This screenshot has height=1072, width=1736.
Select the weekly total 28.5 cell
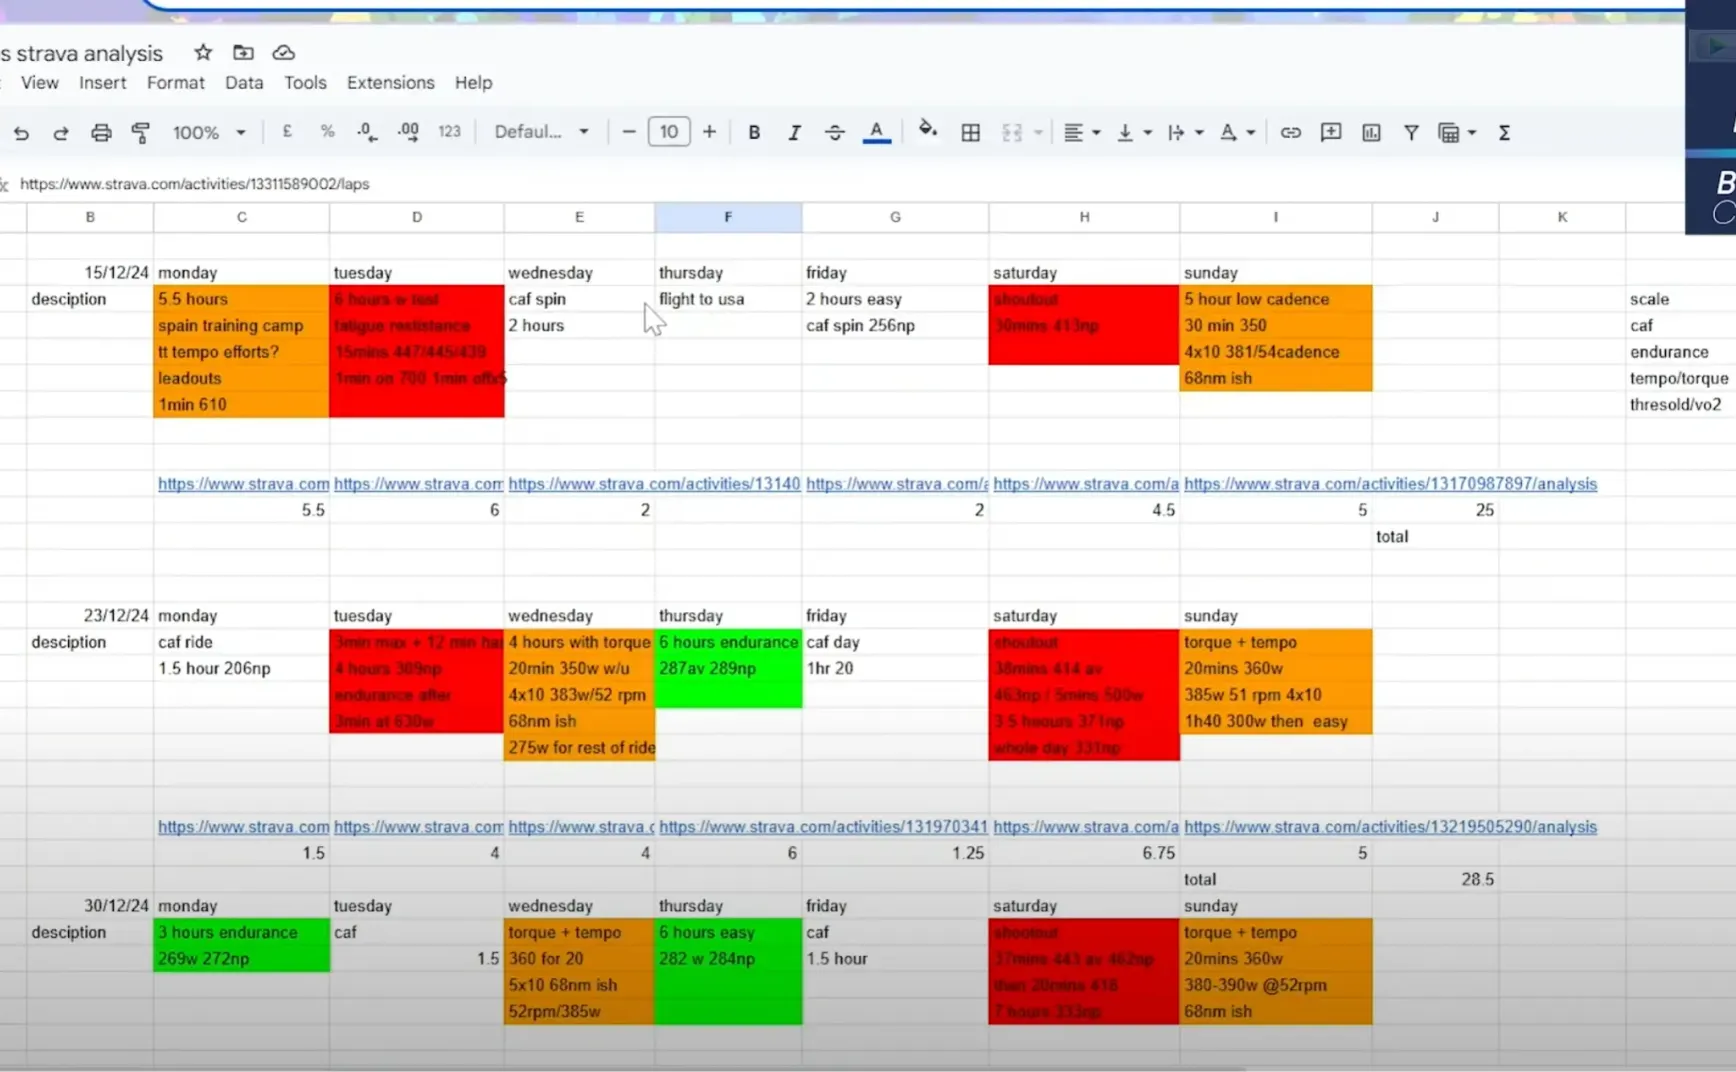click(1436, 880)
